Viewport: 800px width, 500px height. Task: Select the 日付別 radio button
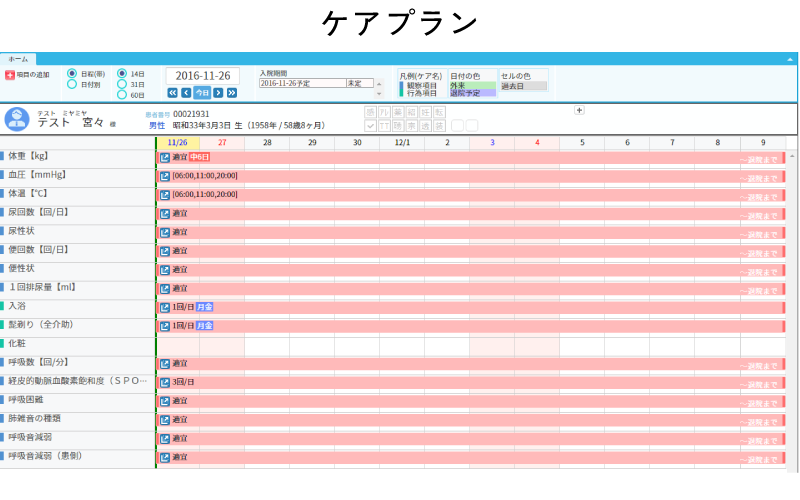(72, 85)
